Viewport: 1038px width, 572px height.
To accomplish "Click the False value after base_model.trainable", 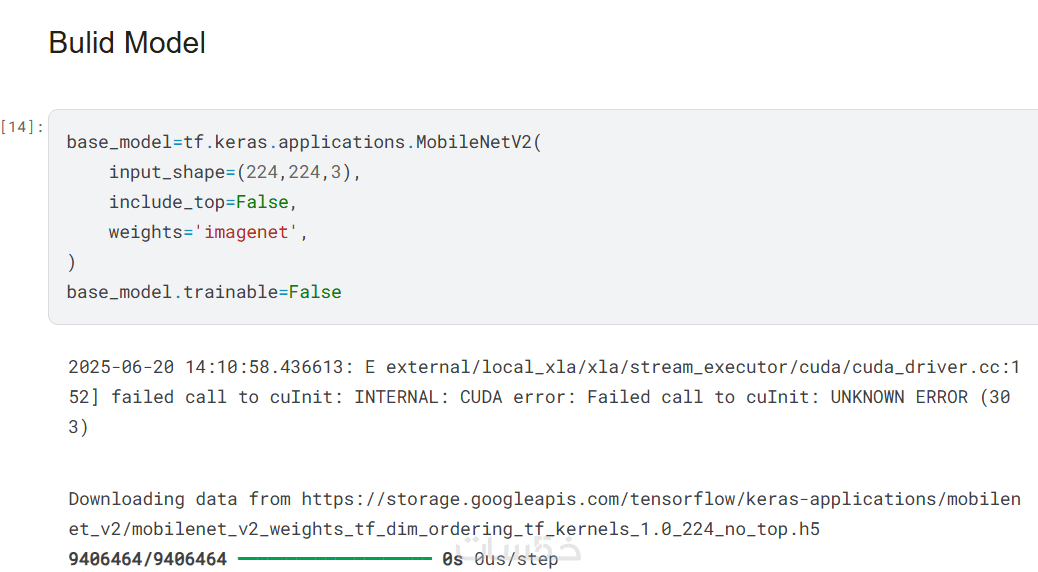I will (315, 292).
